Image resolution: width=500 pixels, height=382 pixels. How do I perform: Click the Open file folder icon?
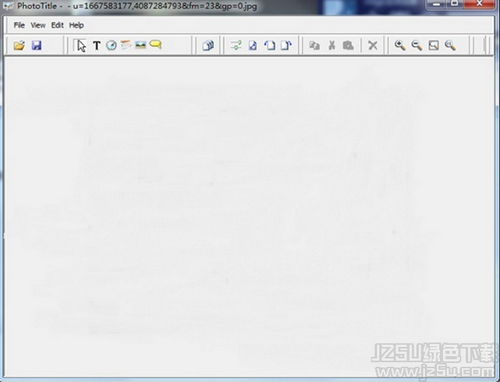tap(19, 45)
